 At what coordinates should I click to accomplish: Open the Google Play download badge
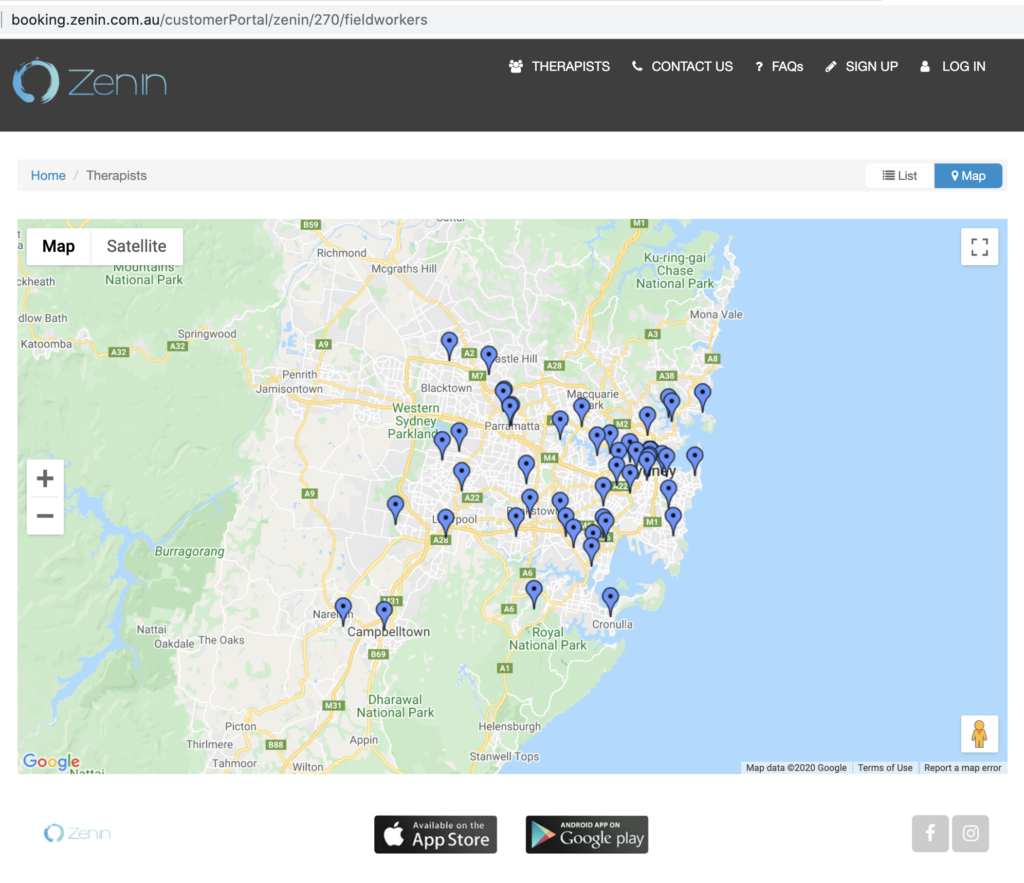[587, 835]
